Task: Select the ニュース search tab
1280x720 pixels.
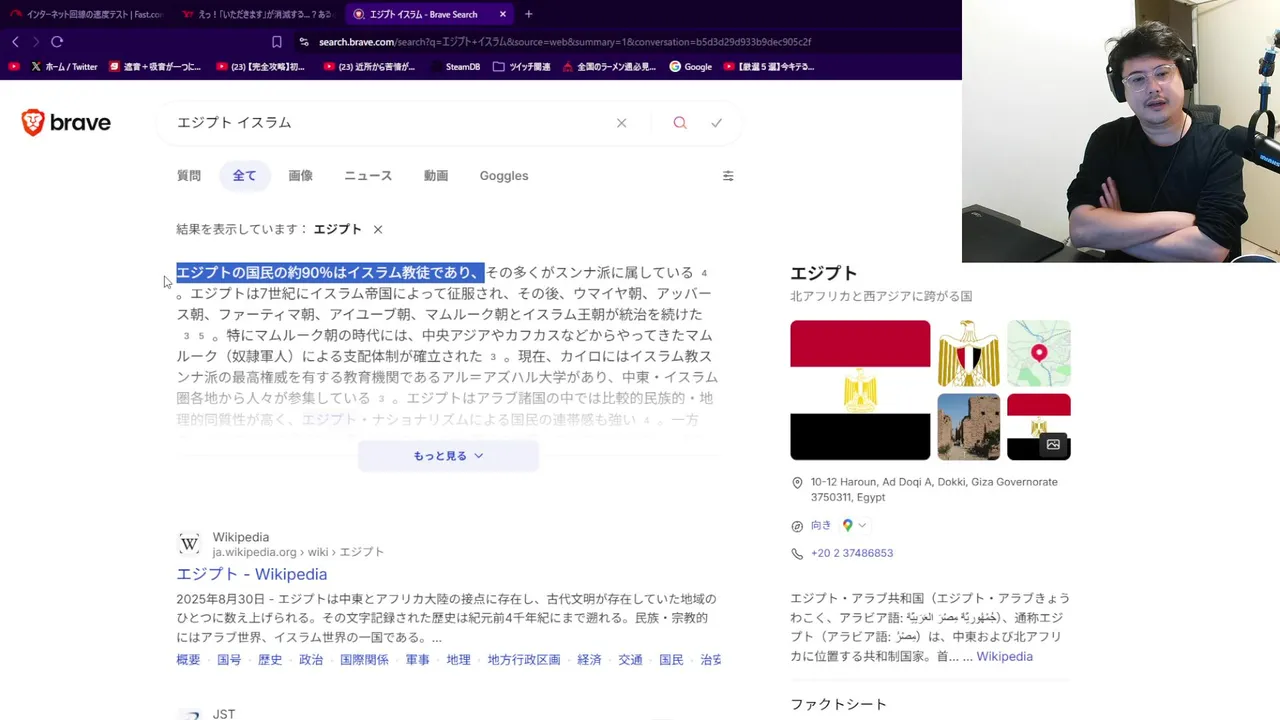Action: click(x=368, y=176)
